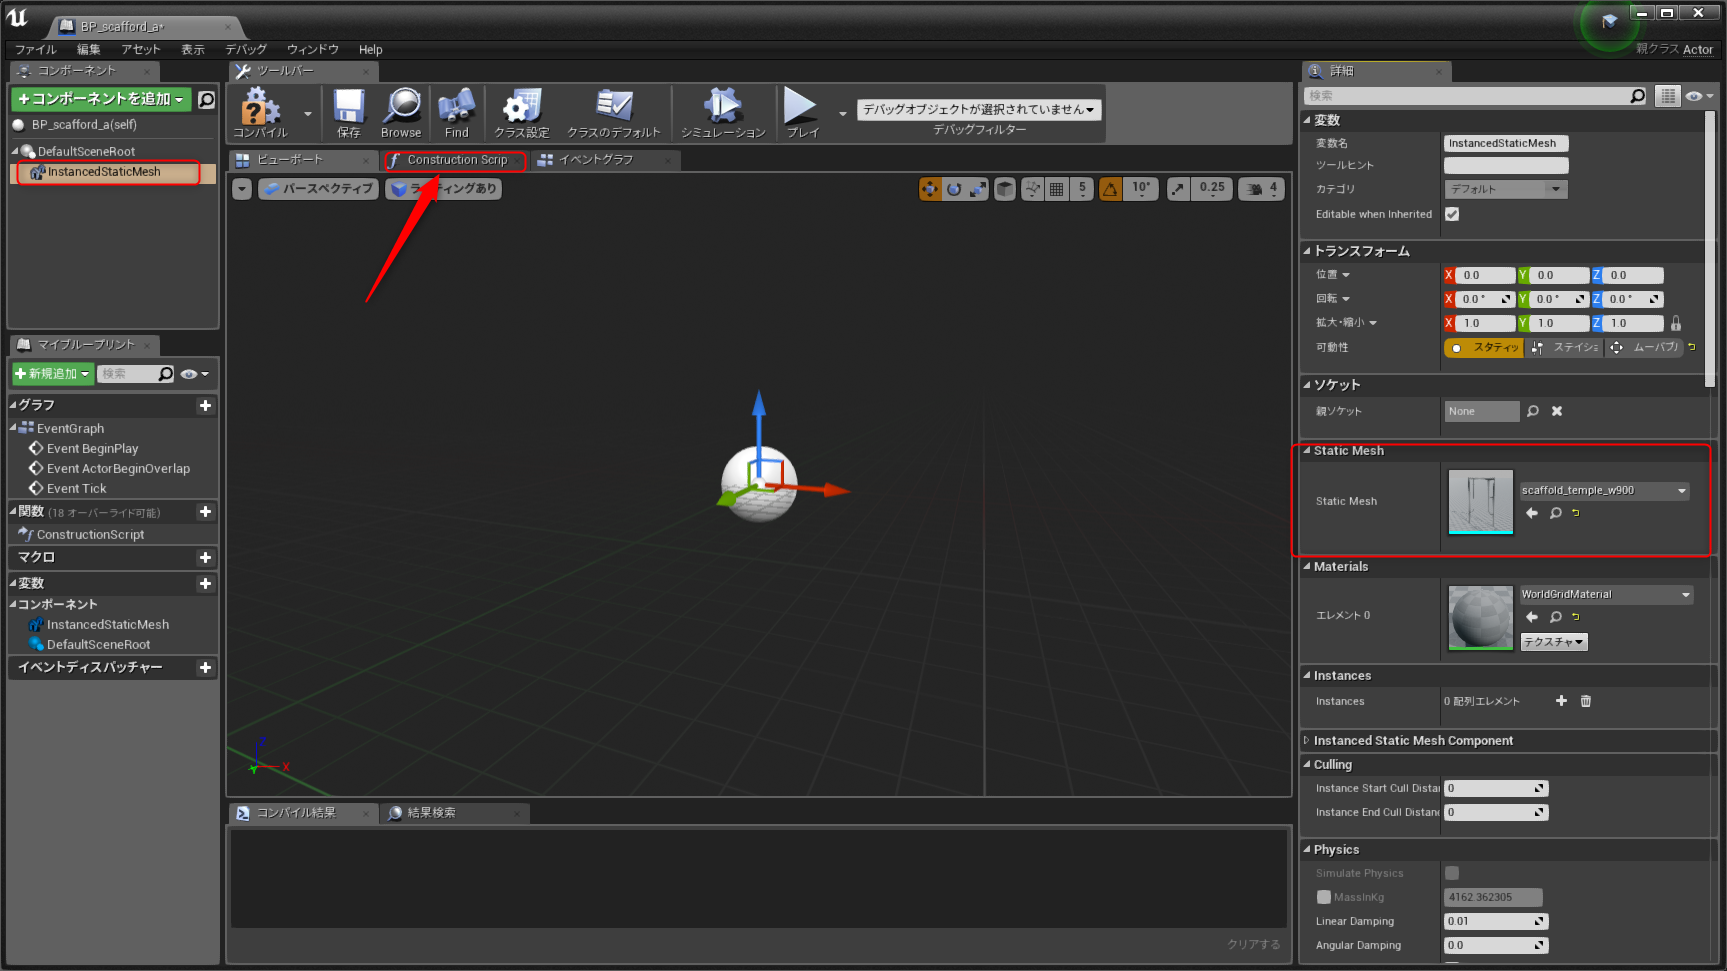This screenshot has height=971, width=1727.
Task: Start シミュレーション from the toolbar
Action: [723, 112]
